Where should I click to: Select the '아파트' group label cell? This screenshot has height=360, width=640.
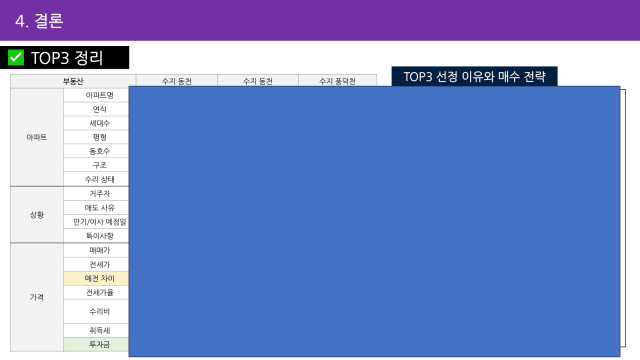37,137
